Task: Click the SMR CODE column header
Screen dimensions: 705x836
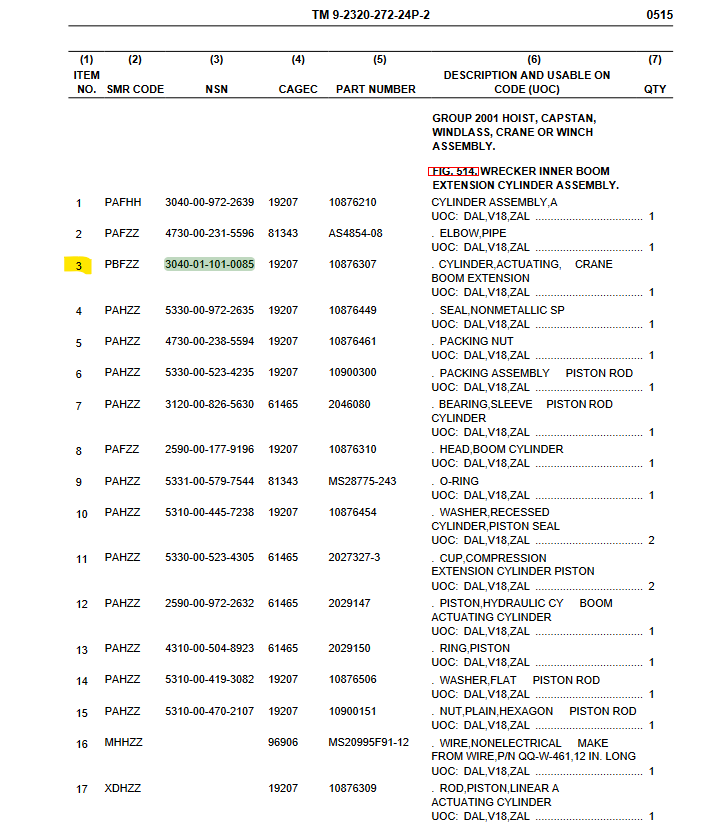Action: pos(135,89)
